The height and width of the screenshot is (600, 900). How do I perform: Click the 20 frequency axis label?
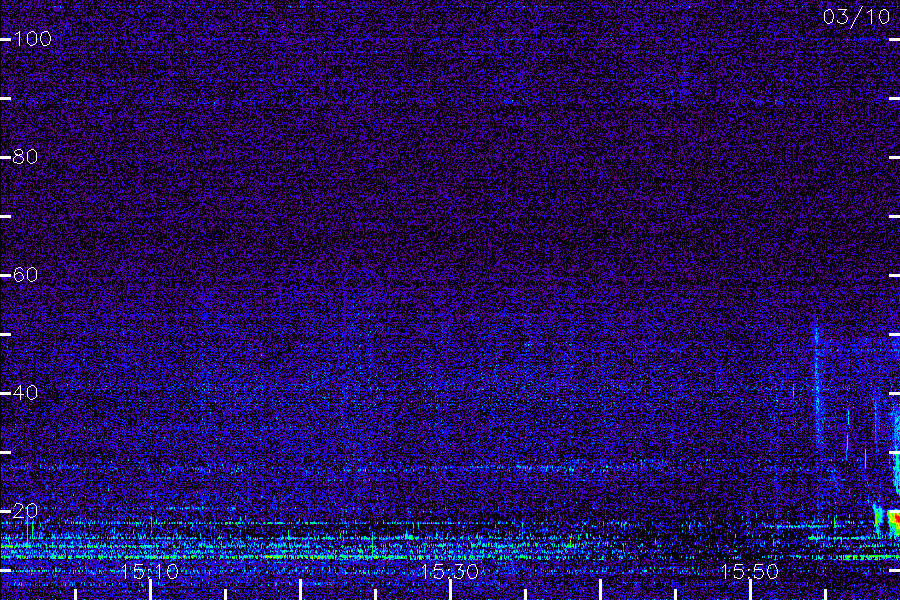click(x=25, y=511)
